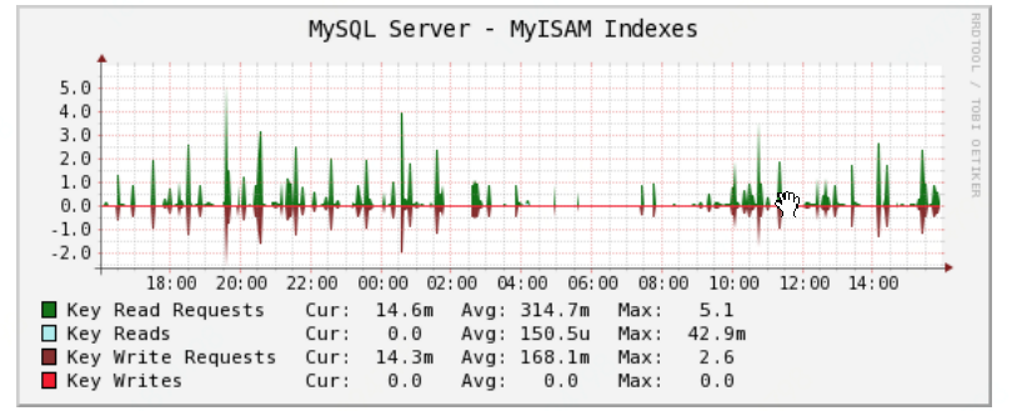1022x412 pixels.
Task: Click the chart title MySQL Server - MyISAM Indexes
Action: coord(503,29)
